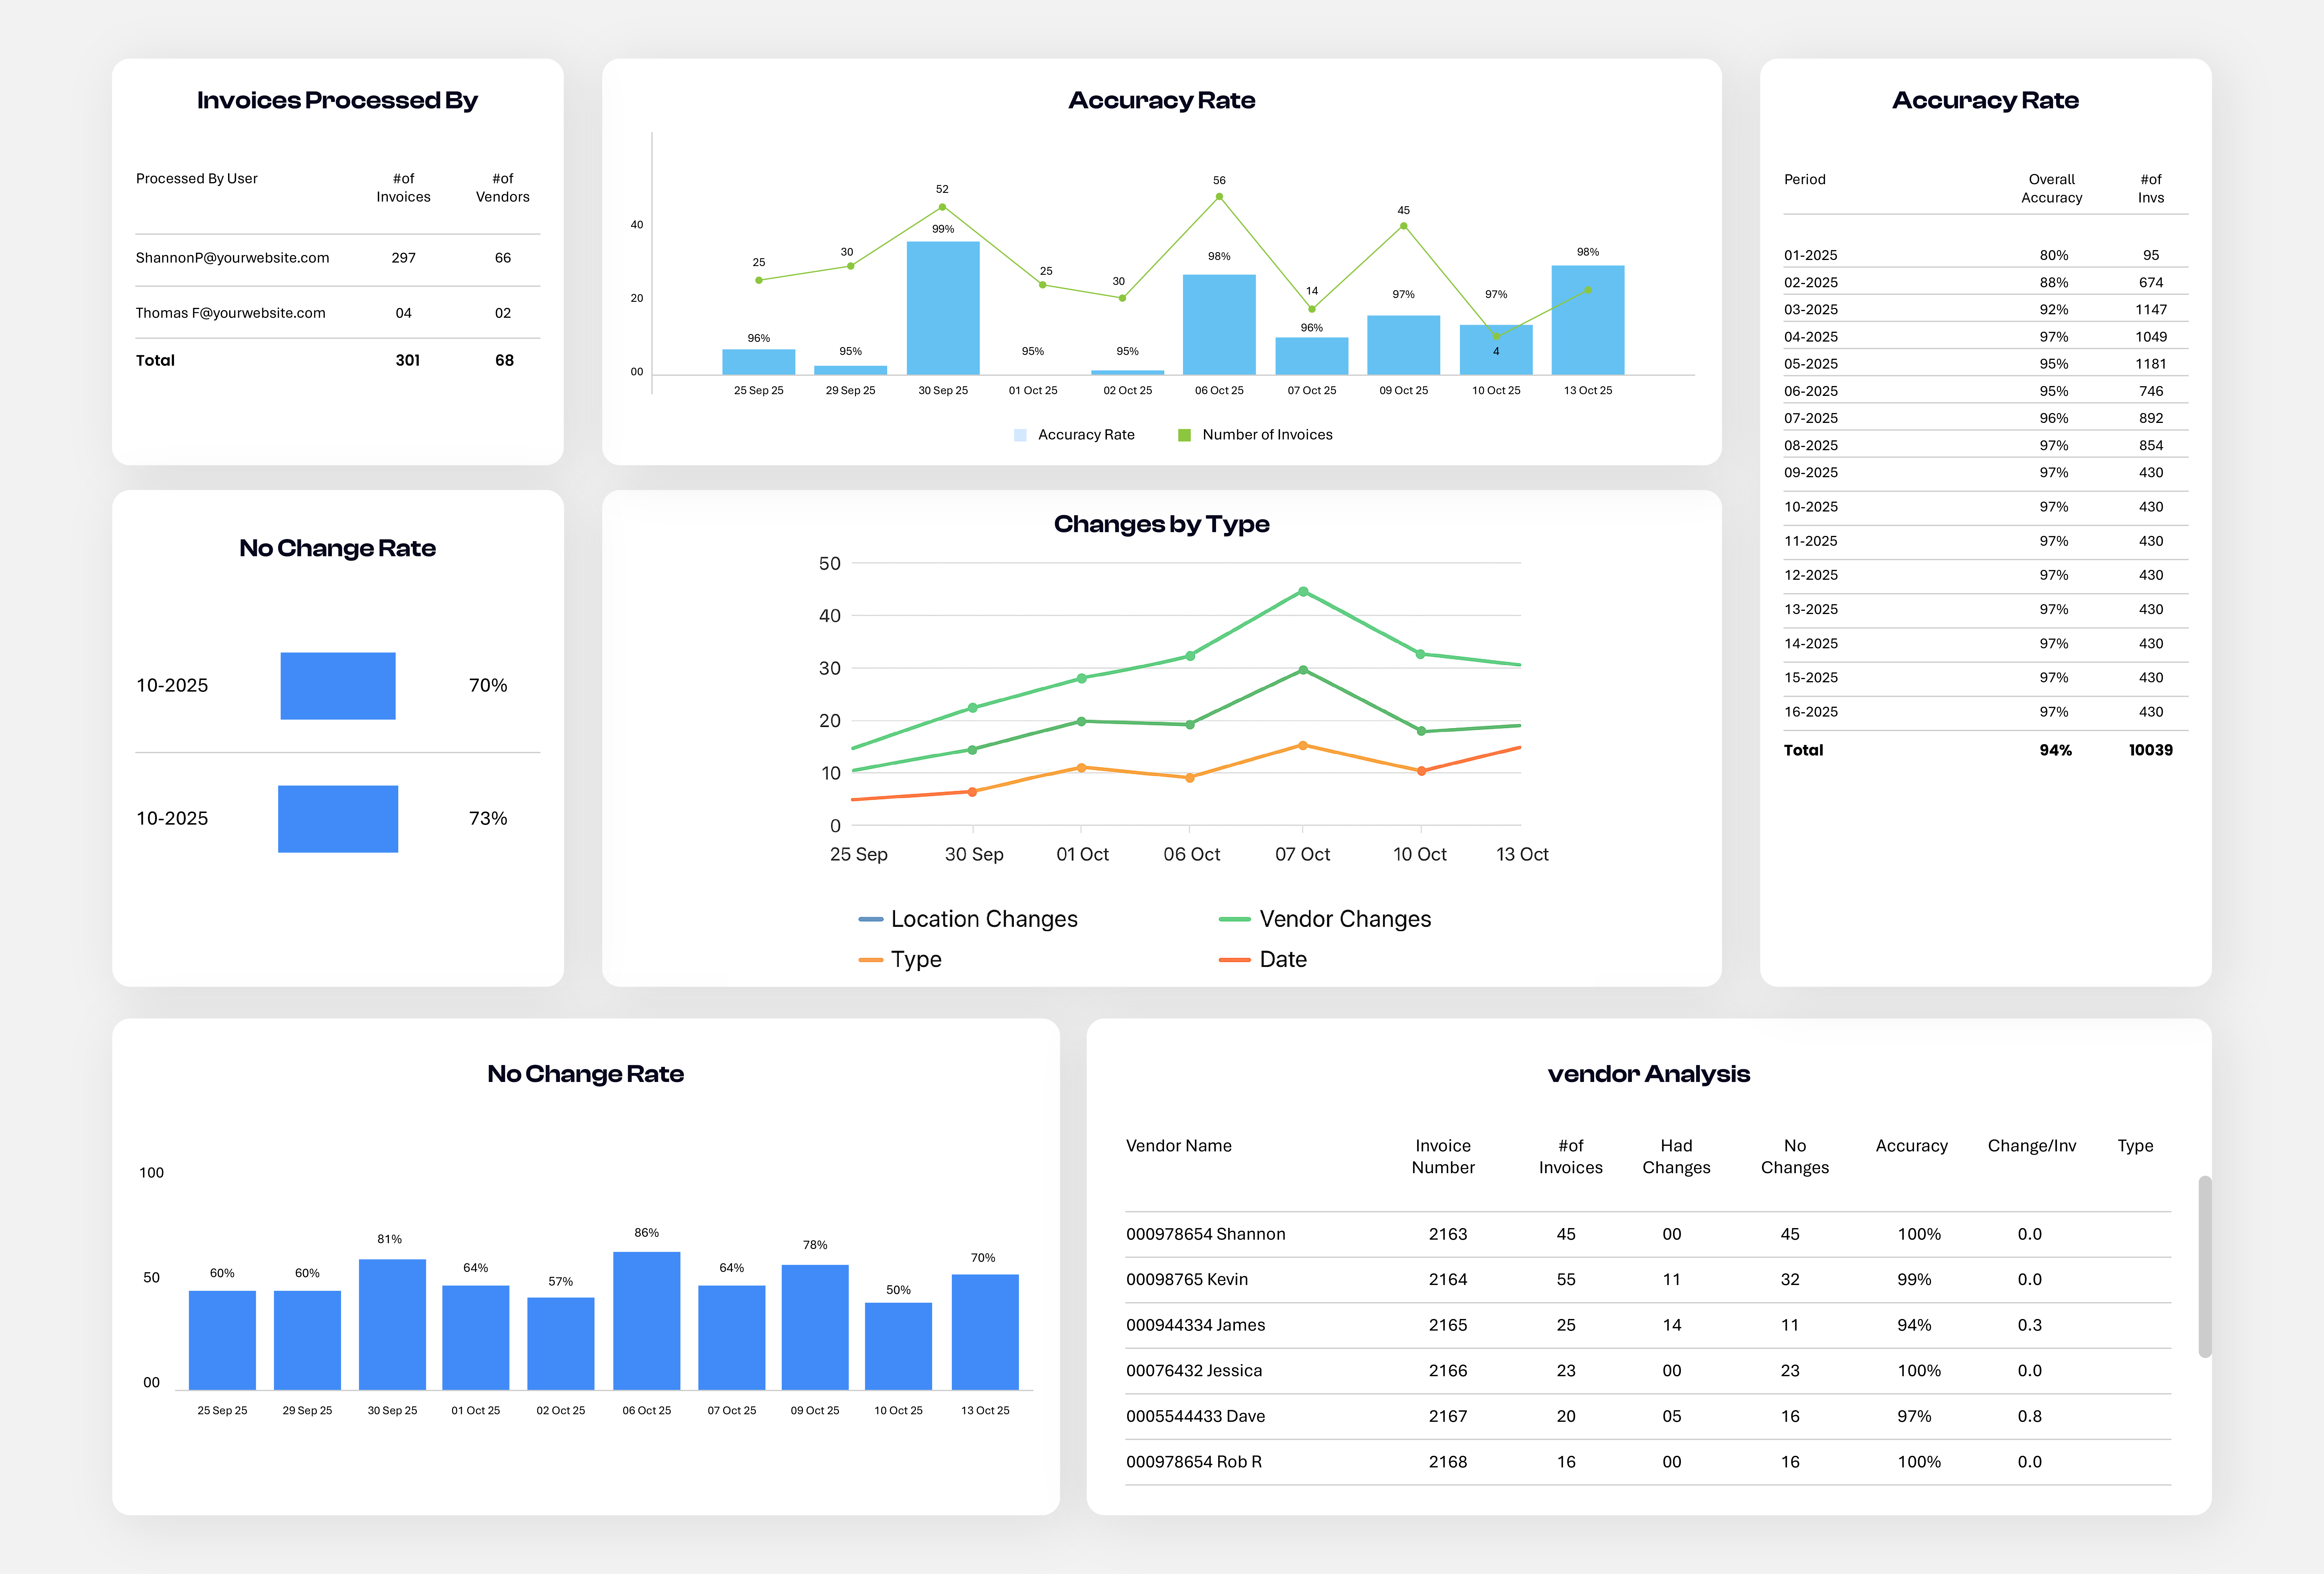Click ShannonP@yourwebsite.com email link

(232, 258)
